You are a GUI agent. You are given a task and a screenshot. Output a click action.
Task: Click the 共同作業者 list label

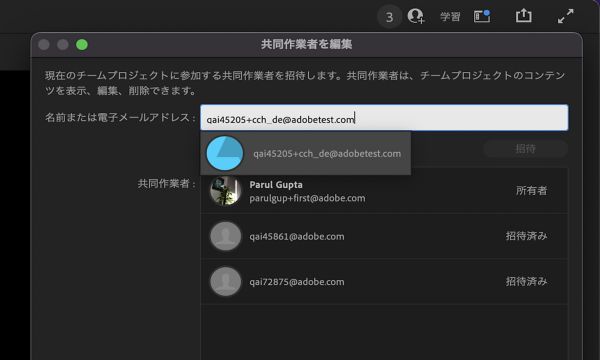167,184
